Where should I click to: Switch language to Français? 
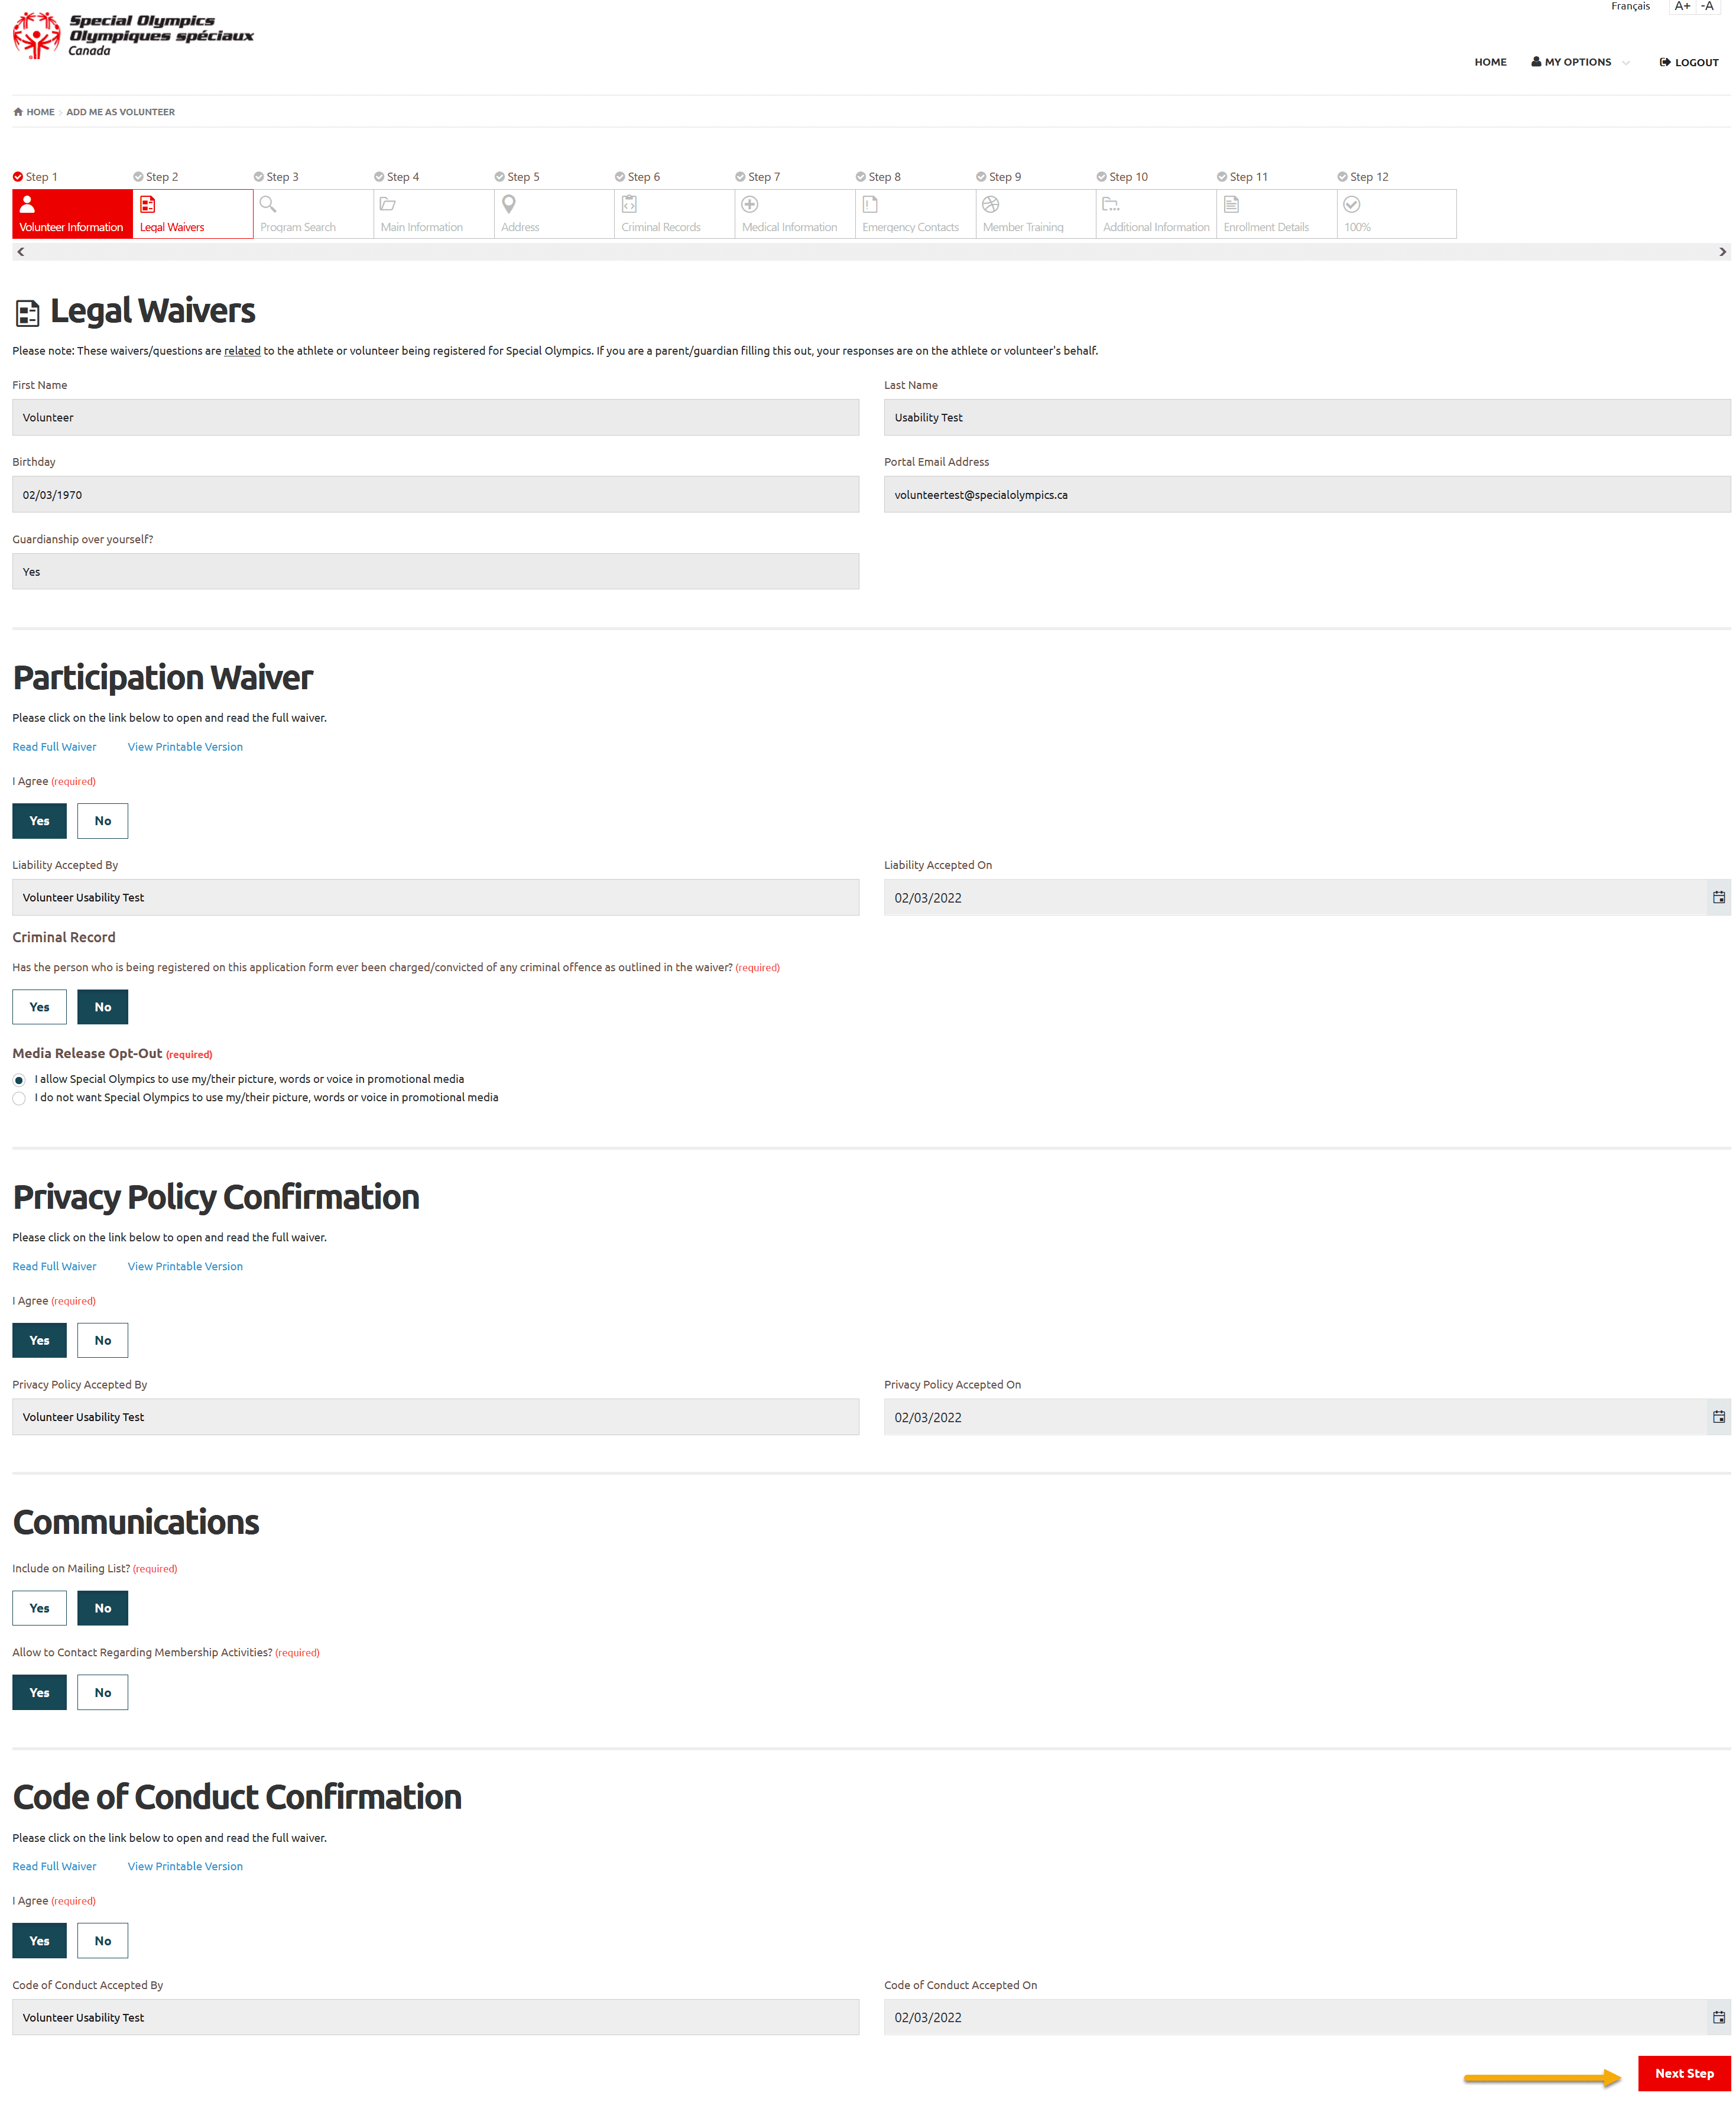1630,6
